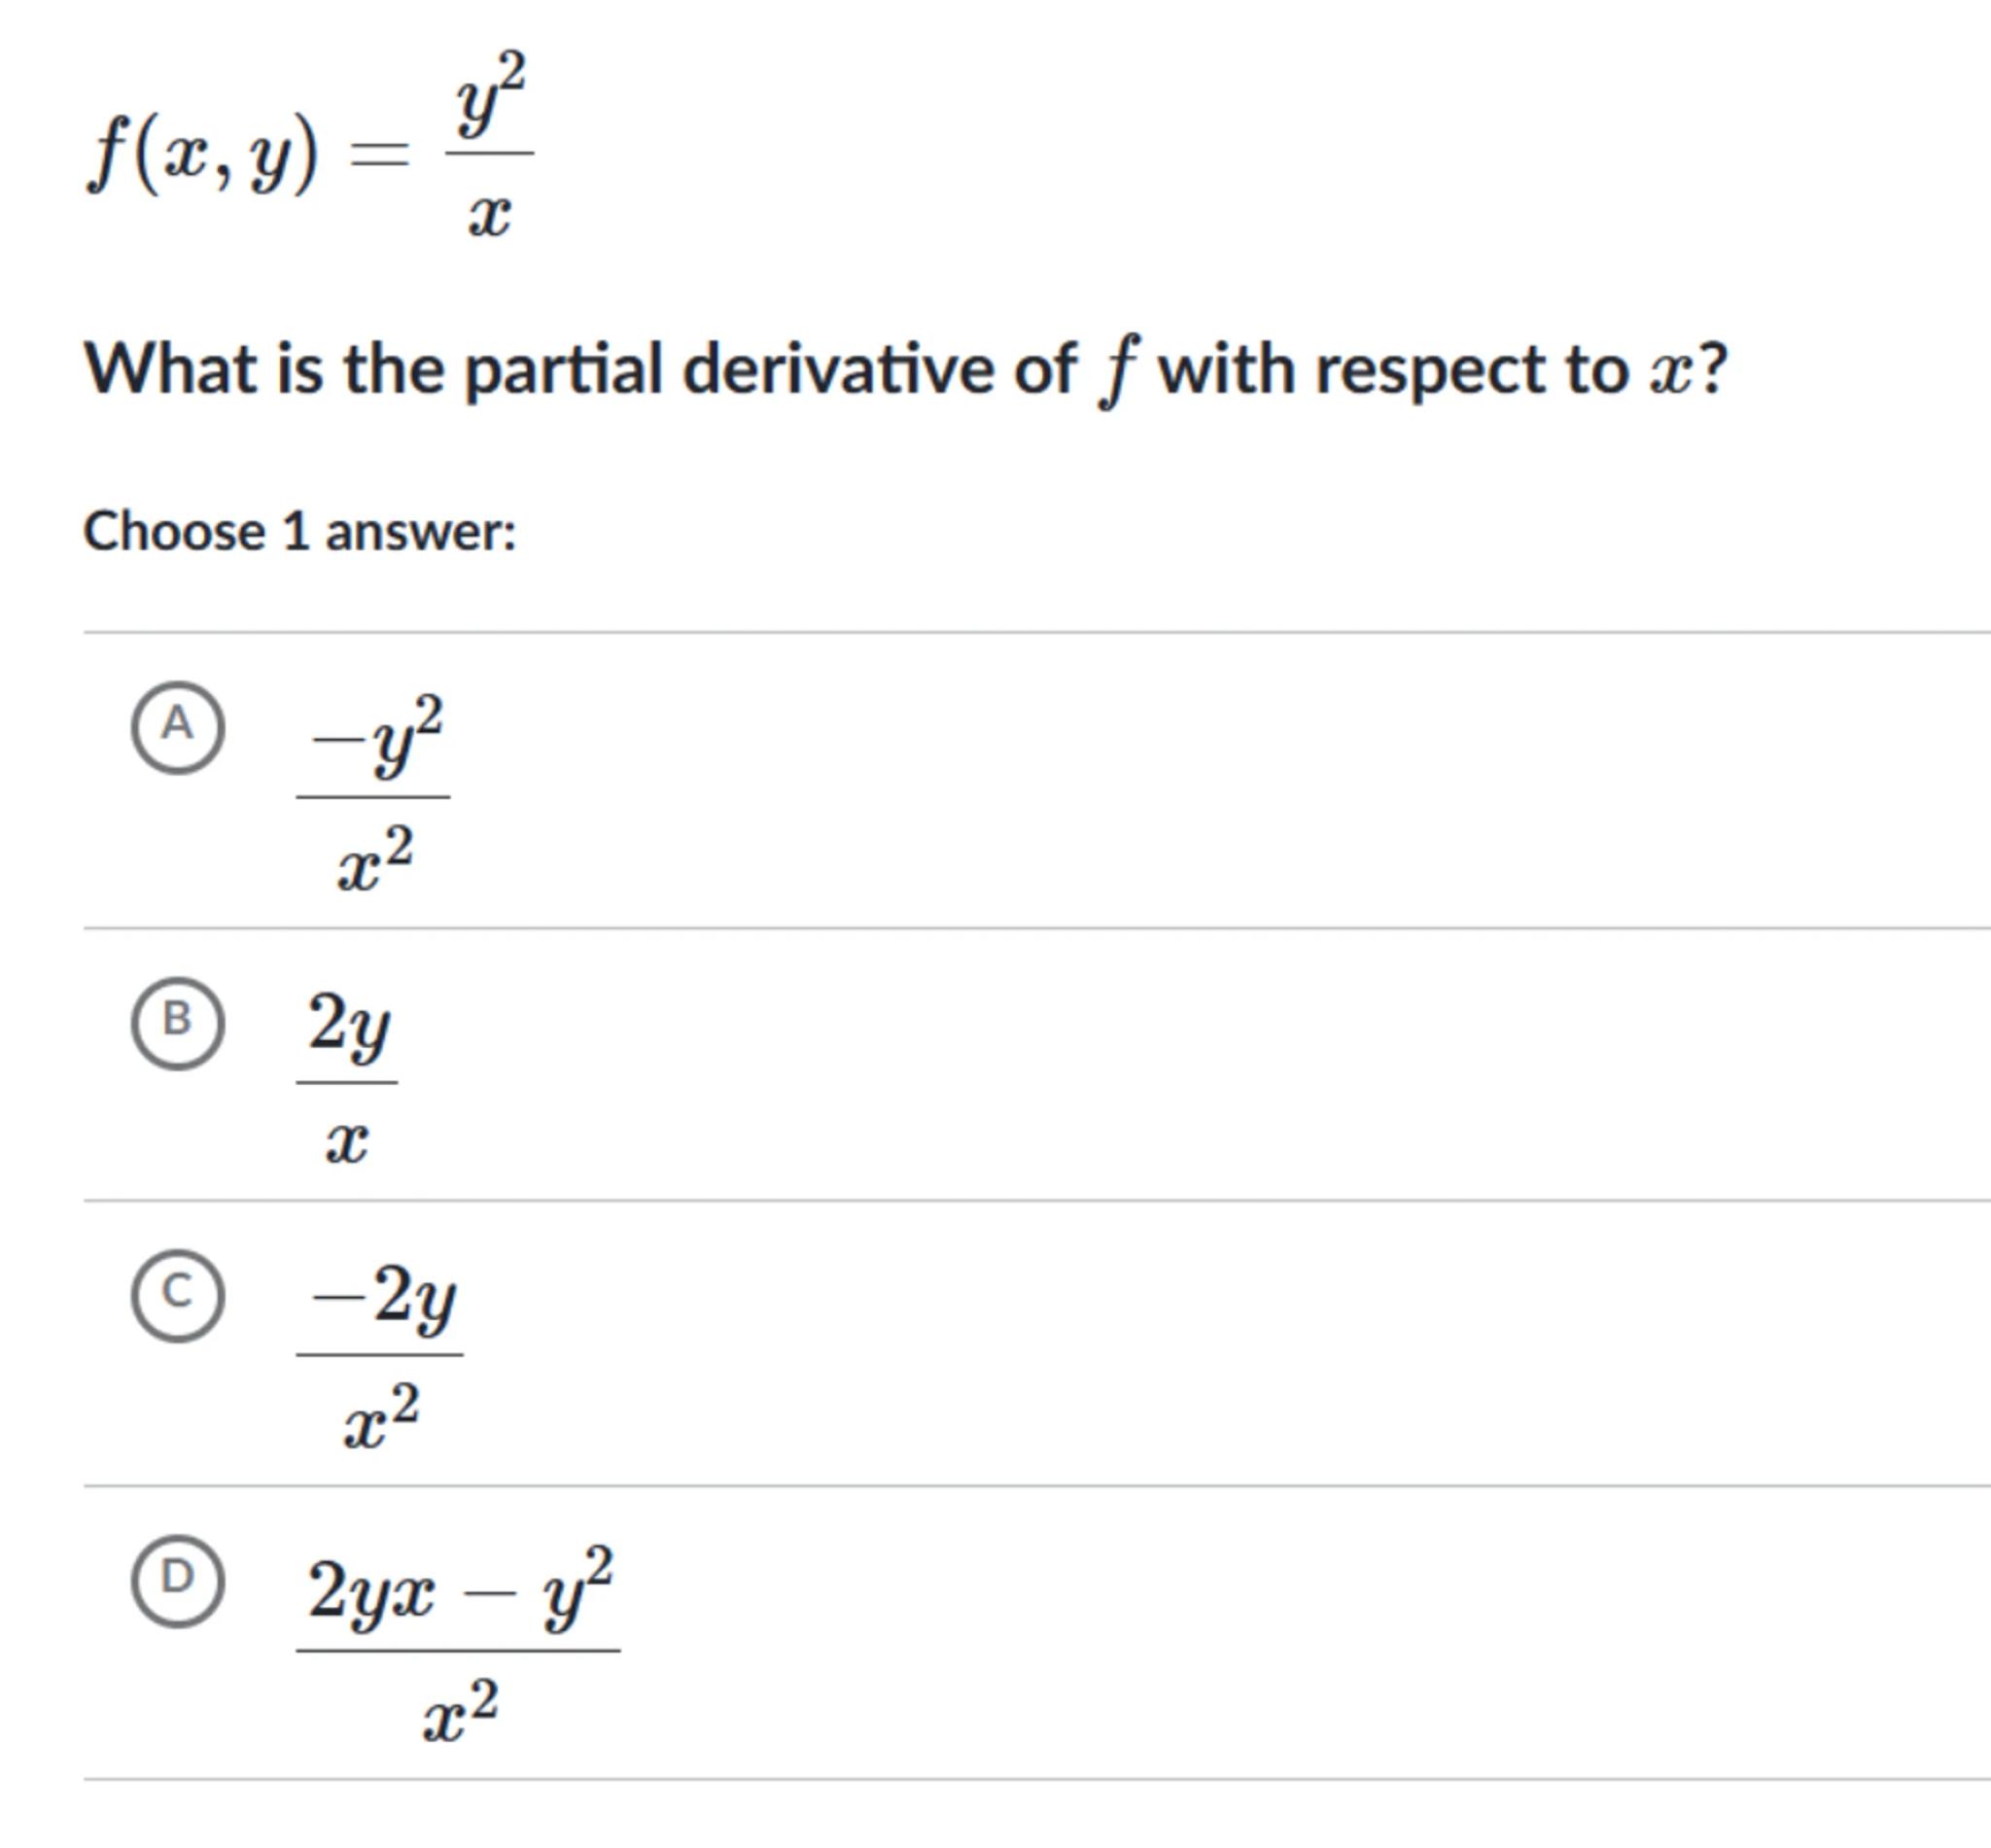Click the question text about partial derivative
This screenshot has width=1991, height=1848.
click(904, 370)
